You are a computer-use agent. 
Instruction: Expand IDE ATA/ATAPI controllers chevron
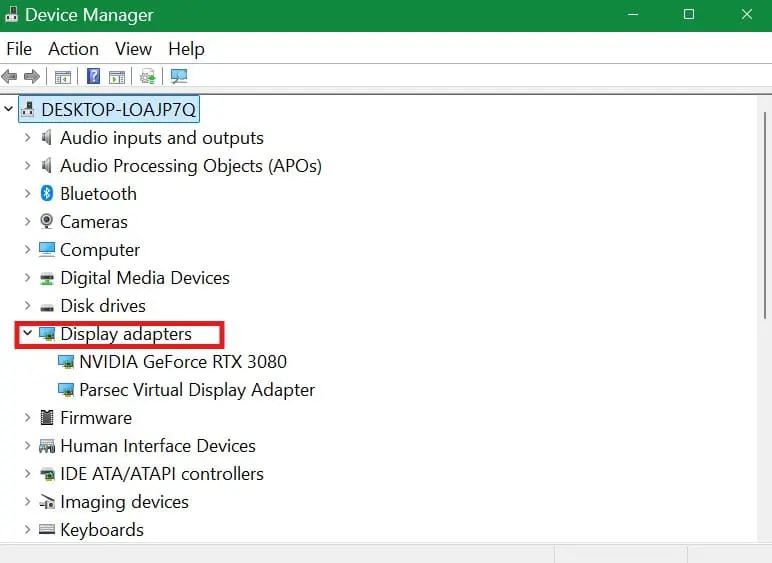click(28, 474)
